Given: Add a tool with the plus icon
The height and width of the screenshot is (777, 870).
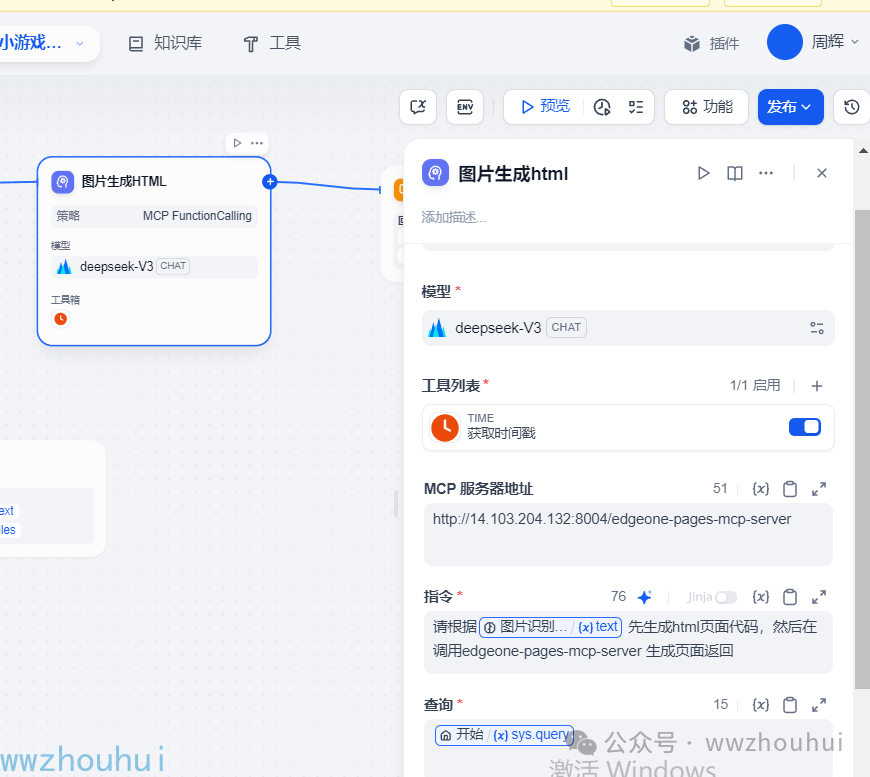Looking at the screenshot, I should tap(817, 386).
